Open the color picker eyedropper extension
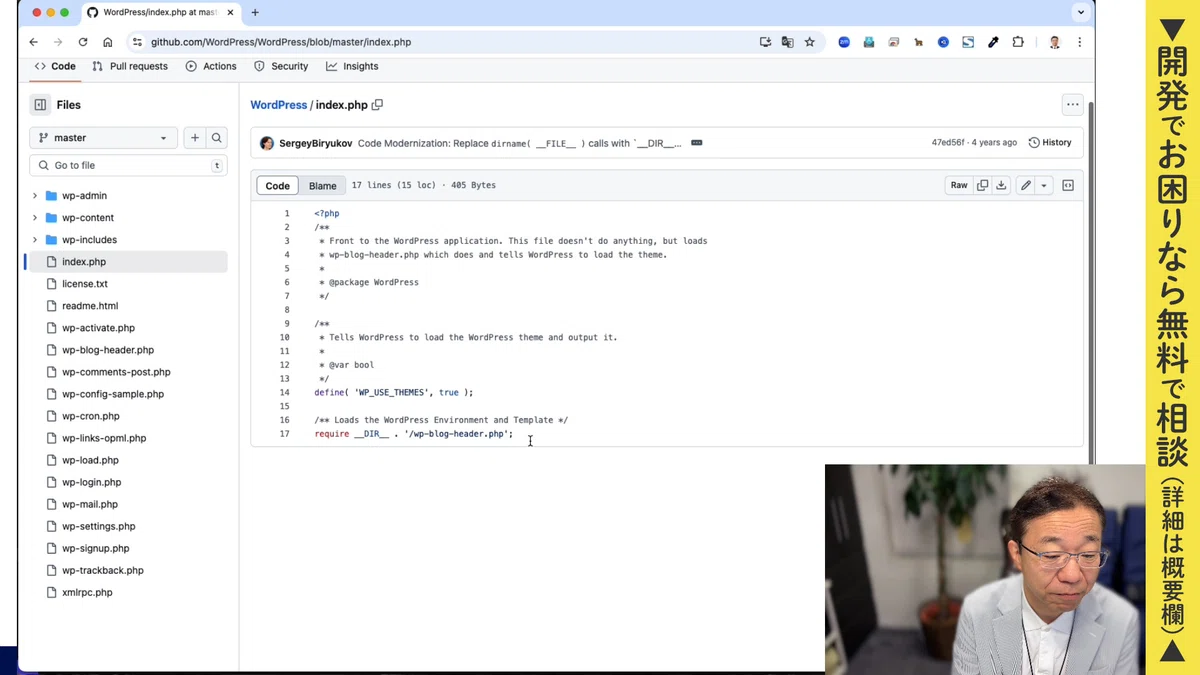Viewport: 1200px width, 675px height. (x=993, y=42)
